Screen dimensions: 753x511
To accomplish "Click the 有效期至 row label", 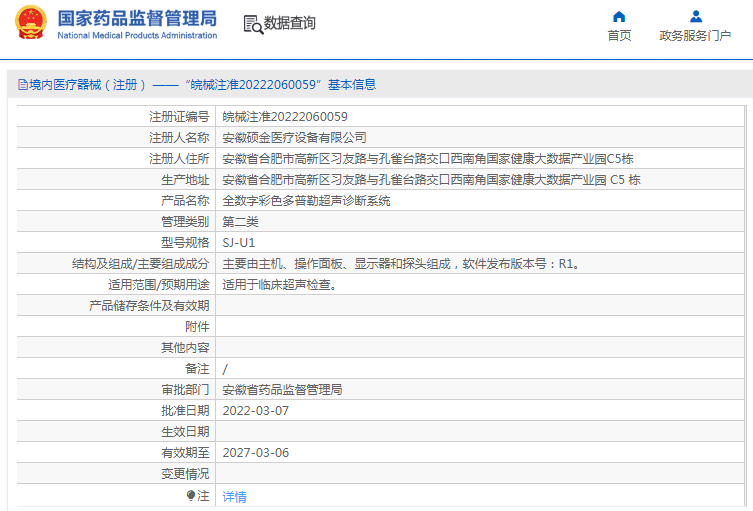I will tap(185, 453).
